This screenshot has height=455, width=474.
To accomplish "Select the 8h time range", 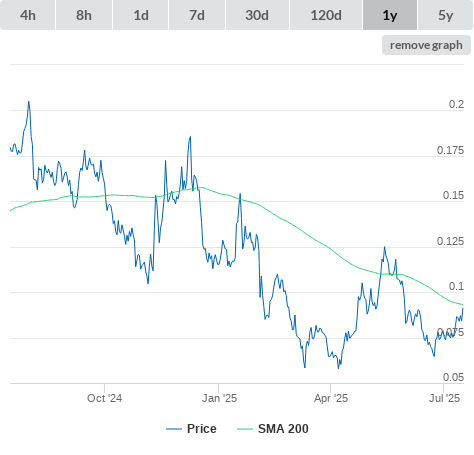I will 84,15.
